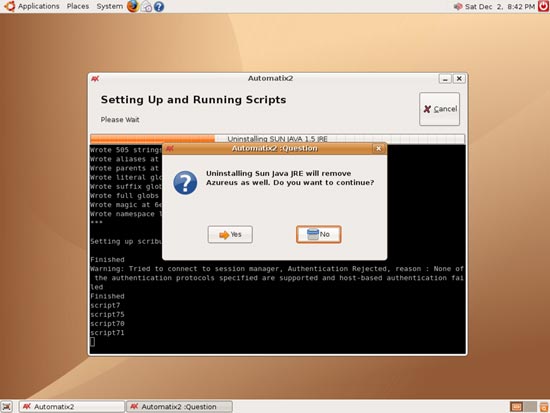Click the Ubuntu logo in top panel

(9, 6)
